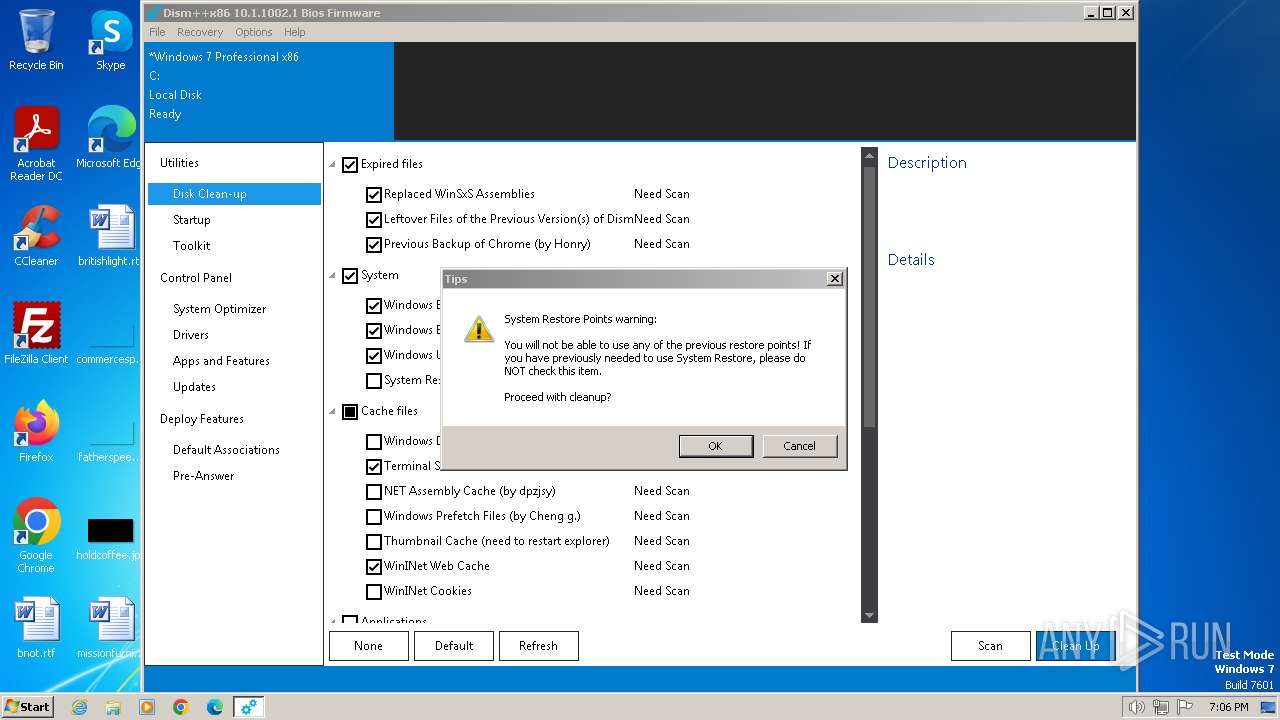The image size is (1280, 720).
Task: Toggle the System group checkbox
Action: (x=350, y=275)
